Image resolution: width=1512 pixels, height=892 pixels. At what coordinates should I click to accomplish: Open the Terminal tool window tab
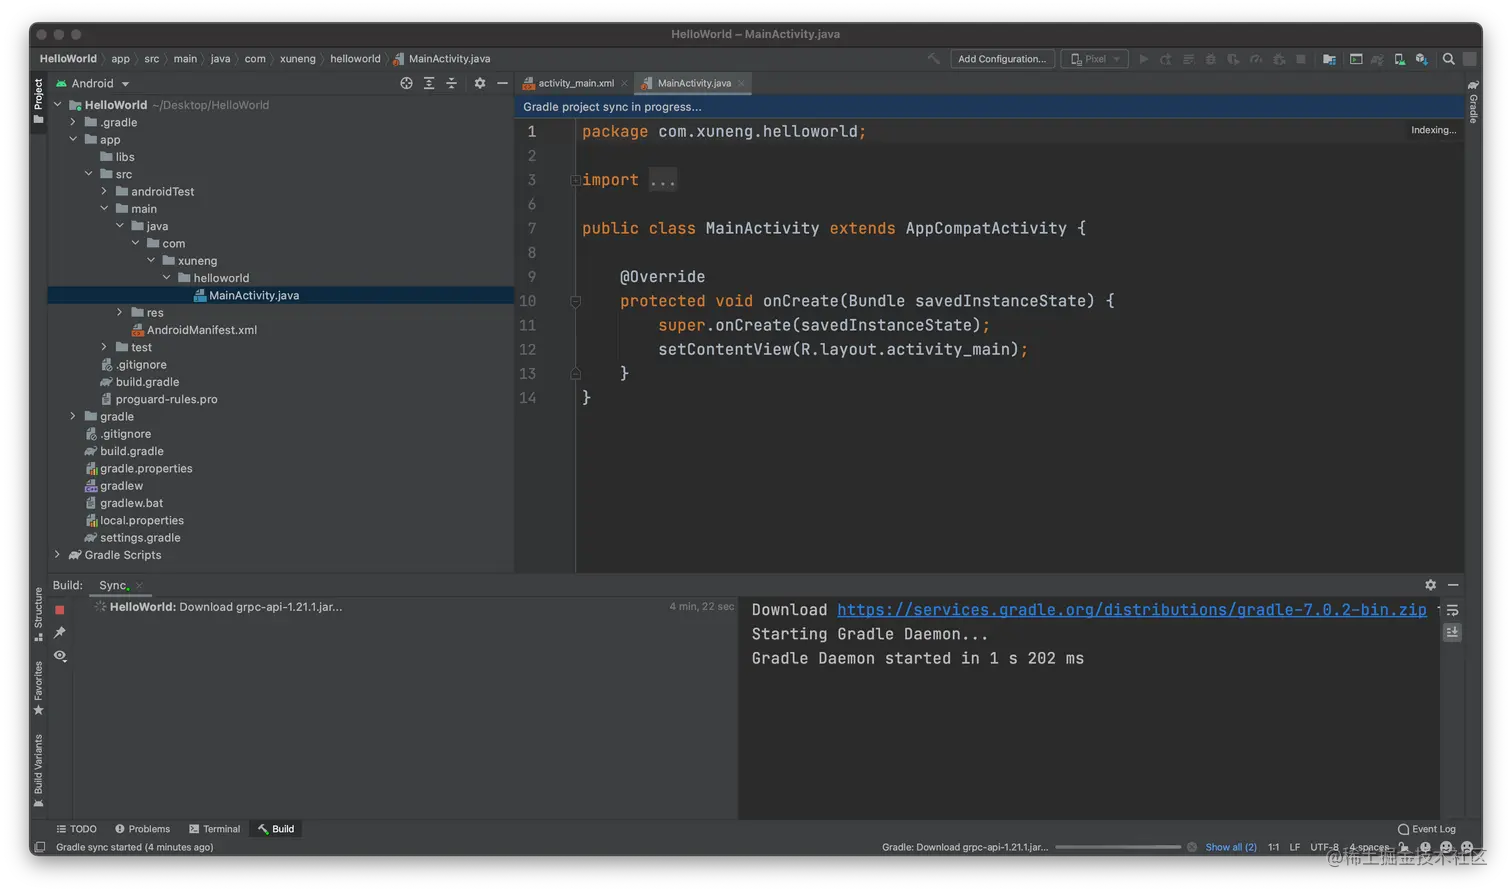click(214, 829)
